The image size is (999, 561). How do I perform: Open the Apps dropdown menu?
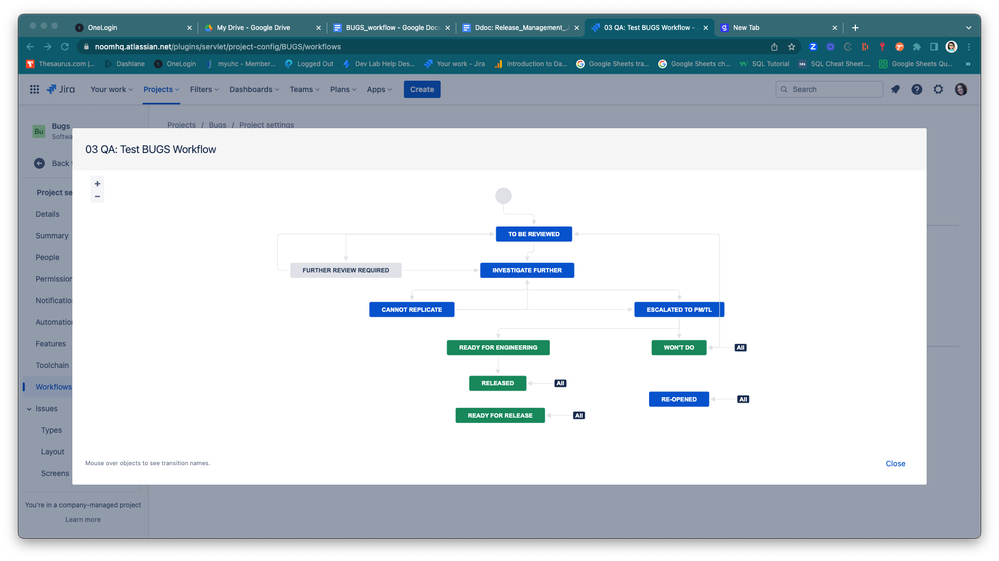(379, 90)
